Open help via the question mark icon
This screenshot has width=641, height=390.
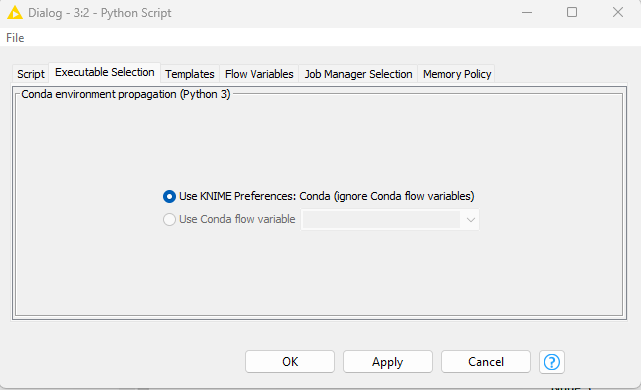pyautogui.click(x=552, y=362)
